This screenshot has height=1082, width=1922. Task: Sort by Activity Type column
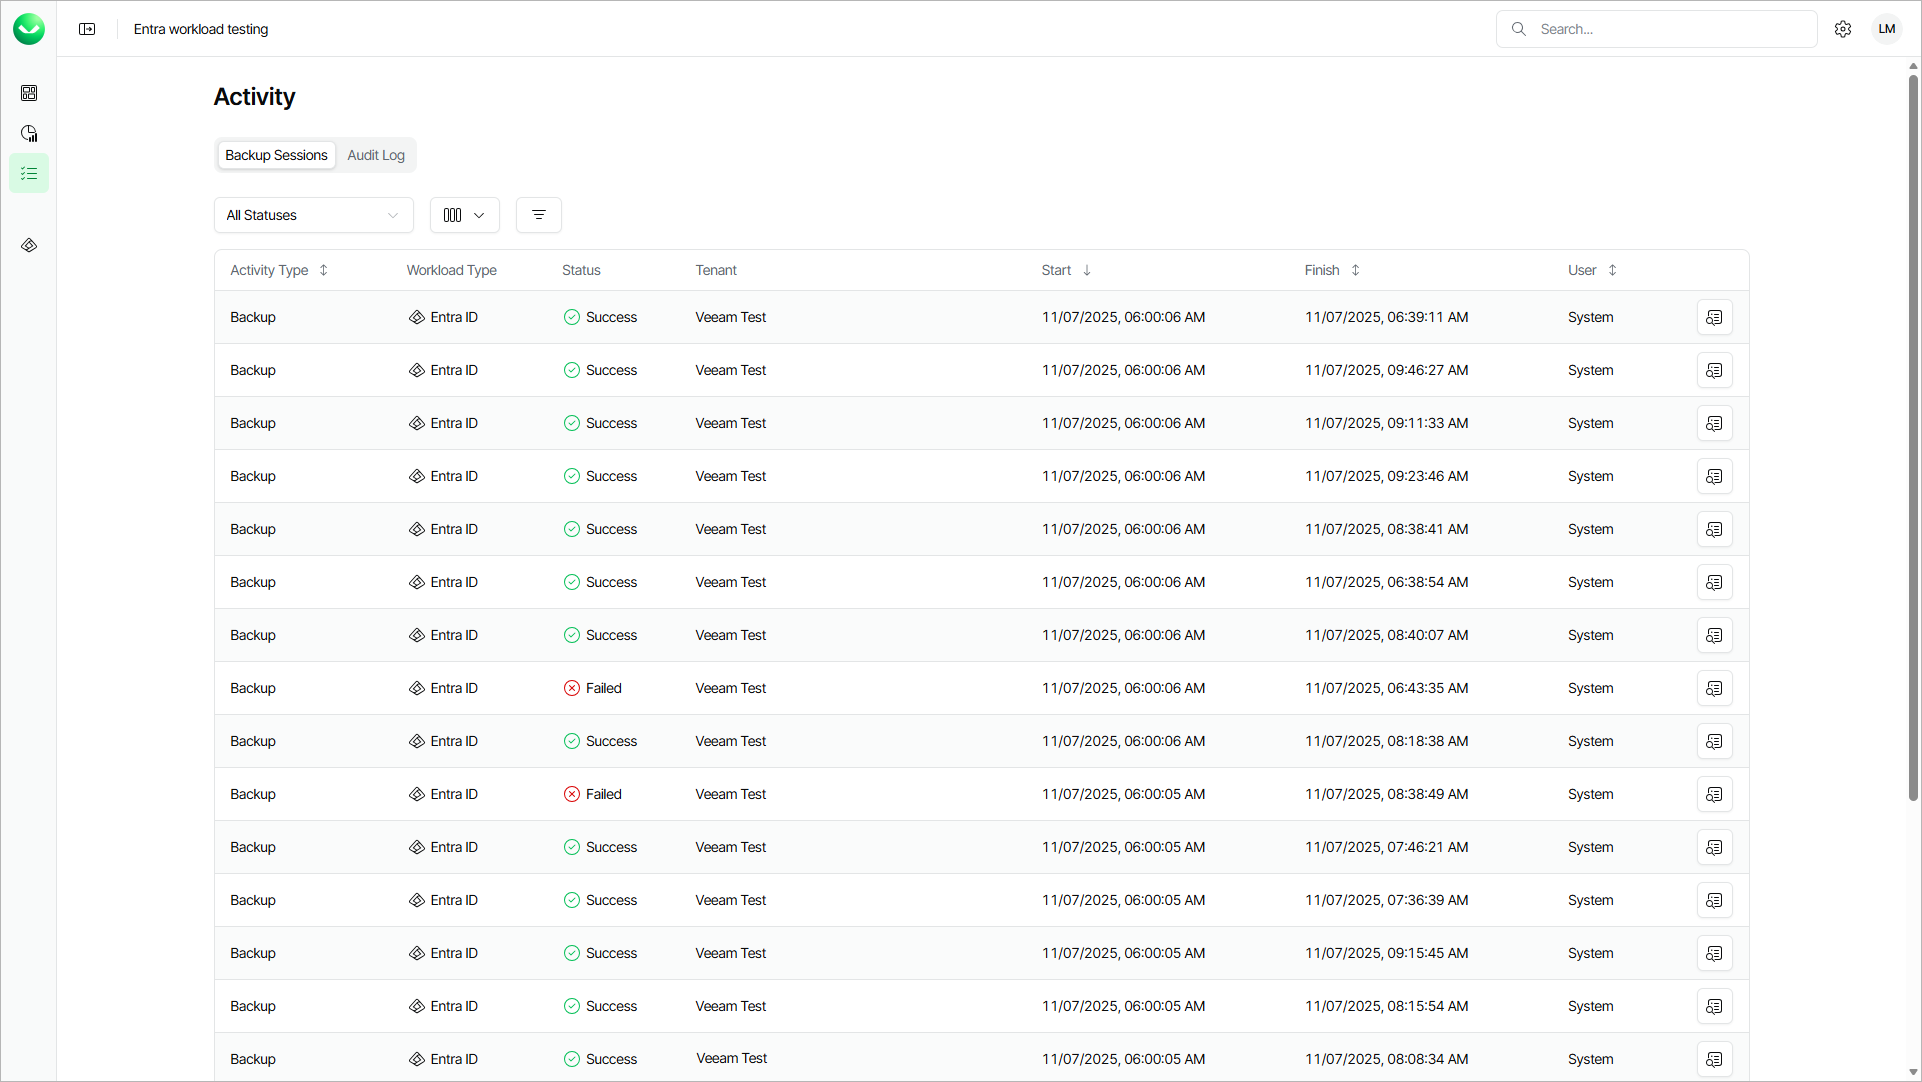click(x=278, y=270)
